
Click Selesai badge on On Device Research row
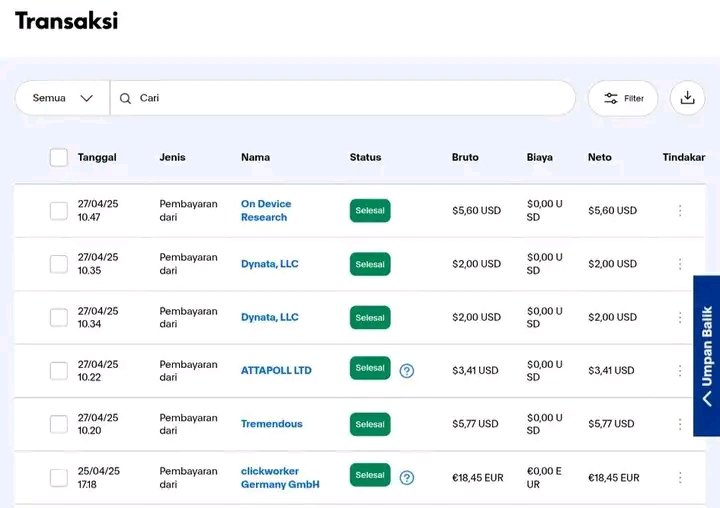(370, 211)
